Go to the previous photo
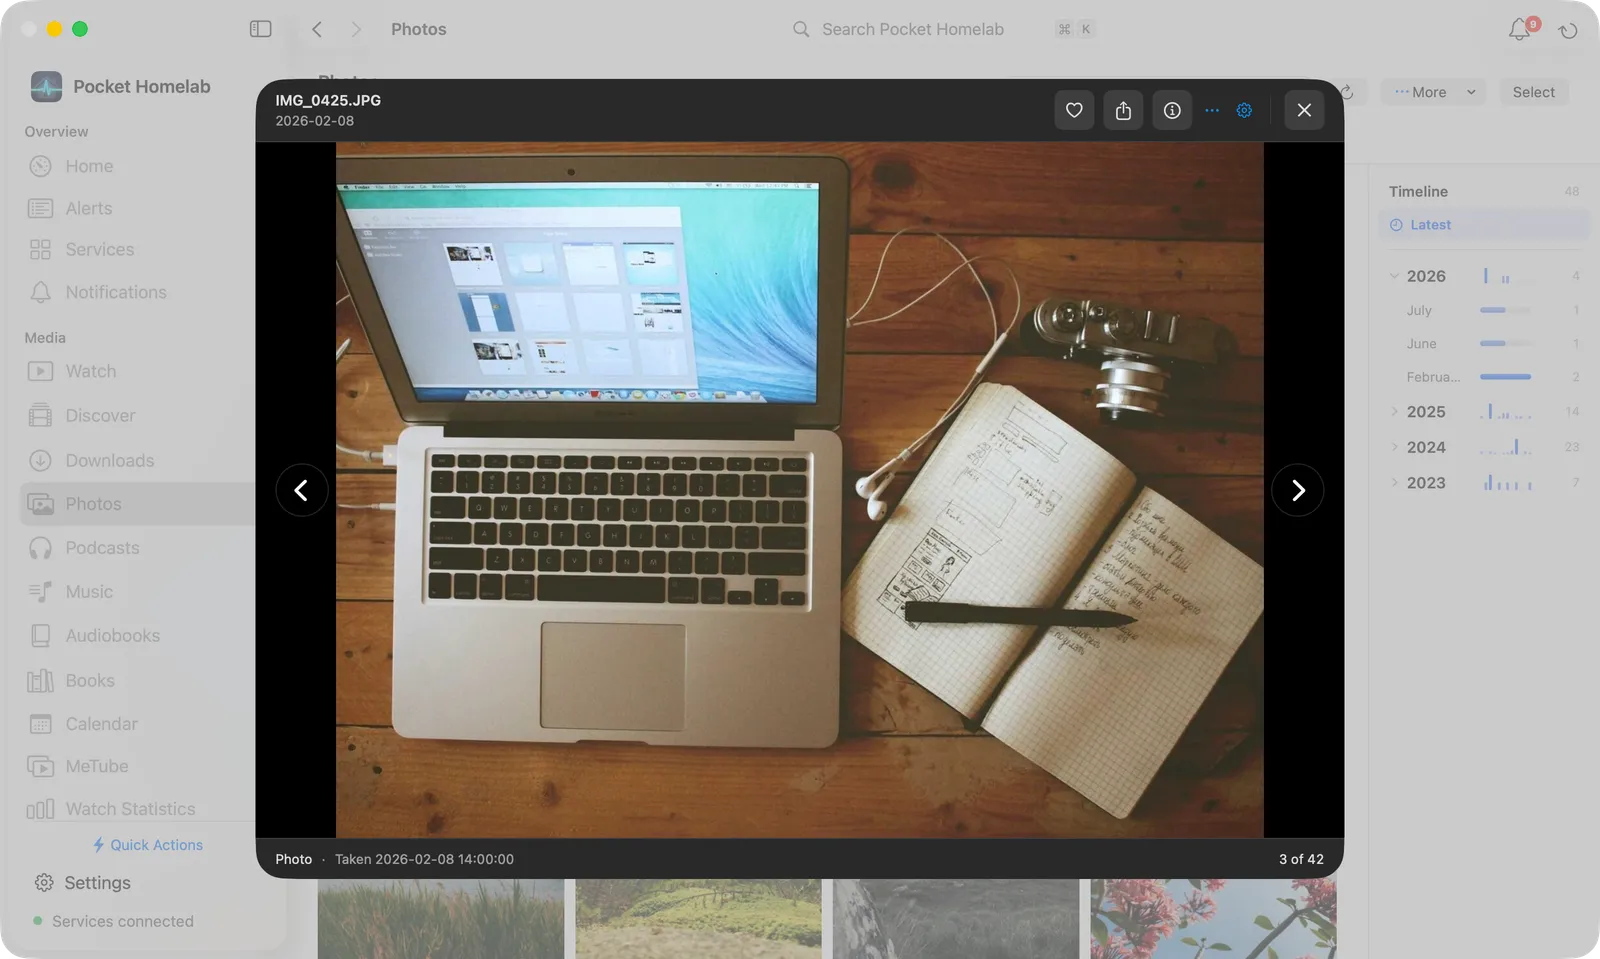 pyautogui.click(x=302, y=490)
